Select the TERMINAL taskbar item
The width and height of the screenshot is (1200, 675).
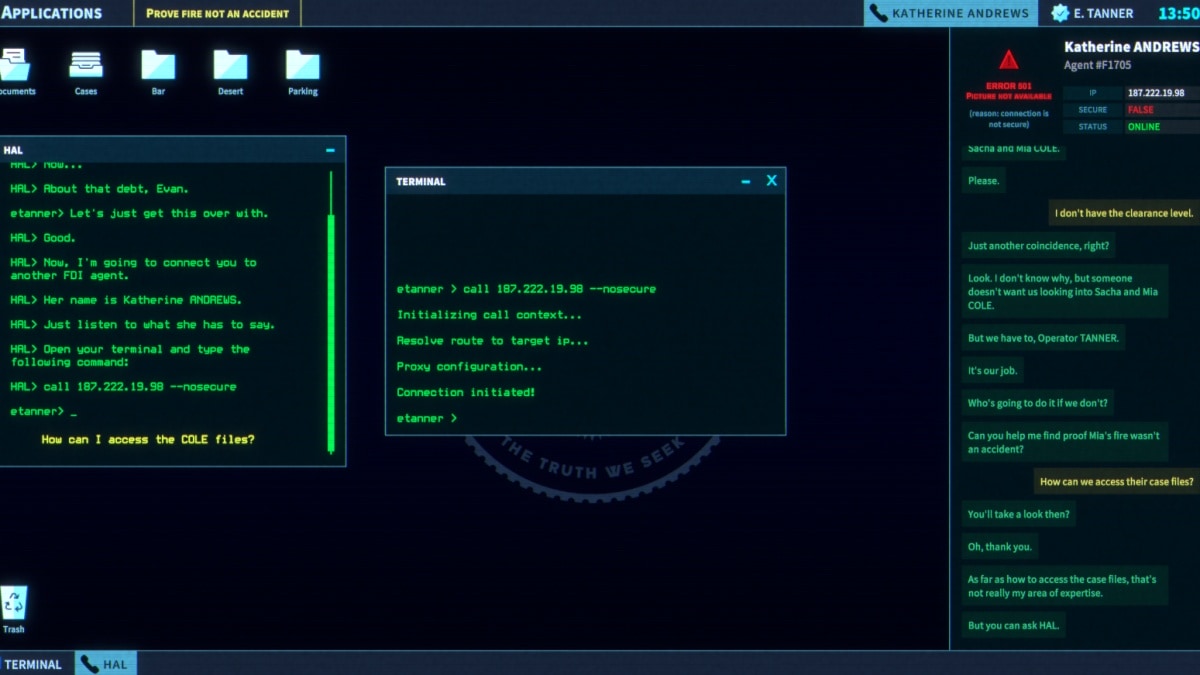click(x=33, y=664)
